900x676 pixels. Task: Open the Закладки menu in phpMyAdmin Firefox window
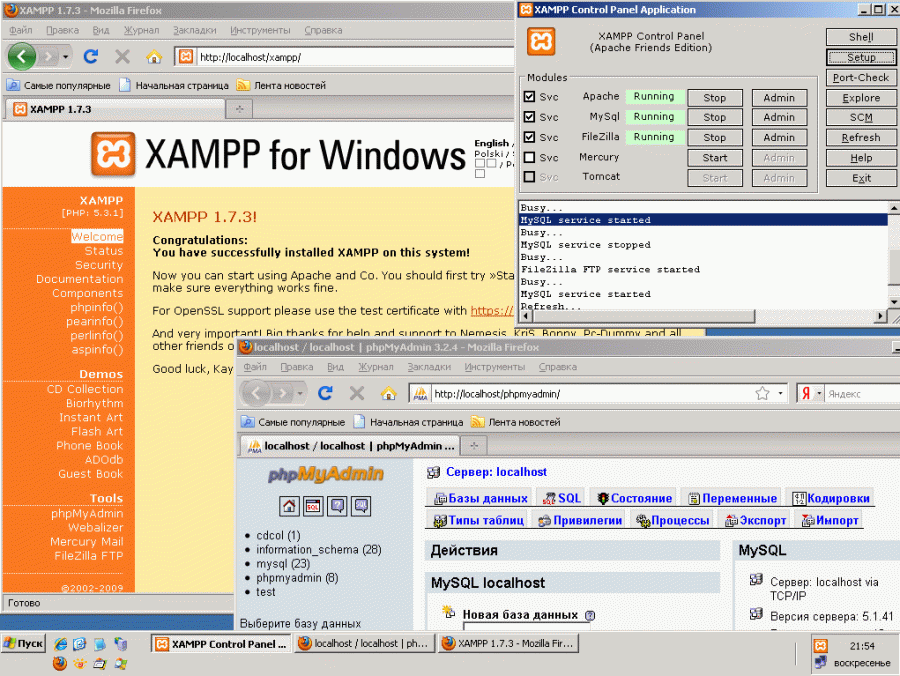click(429, 367)
